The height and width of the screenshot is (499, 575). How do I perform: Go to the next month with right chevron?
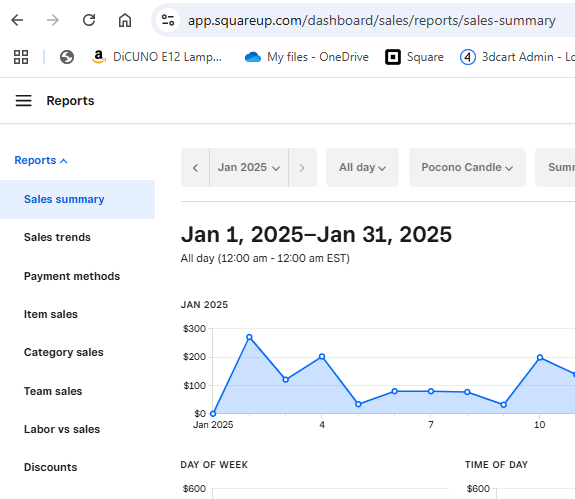click(x=302, y=168)
